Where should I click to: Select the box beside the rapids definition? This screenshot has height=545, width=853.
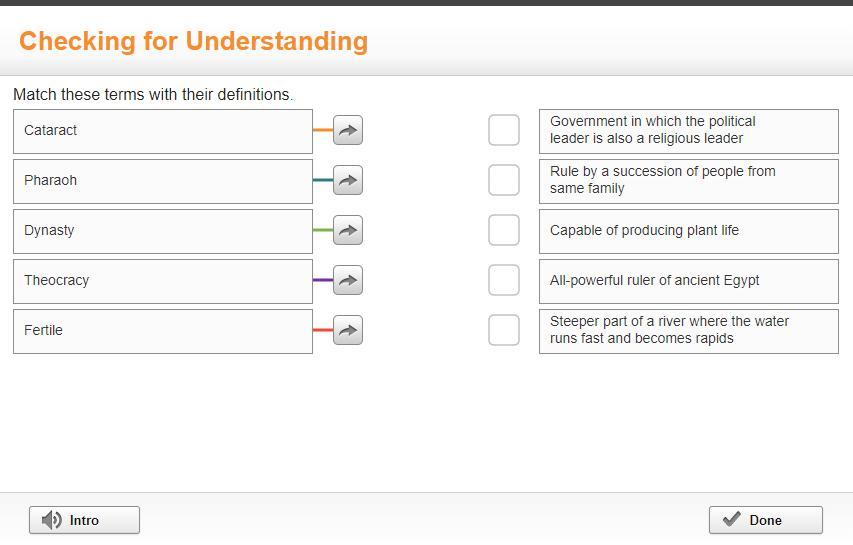tap(504, 330)
